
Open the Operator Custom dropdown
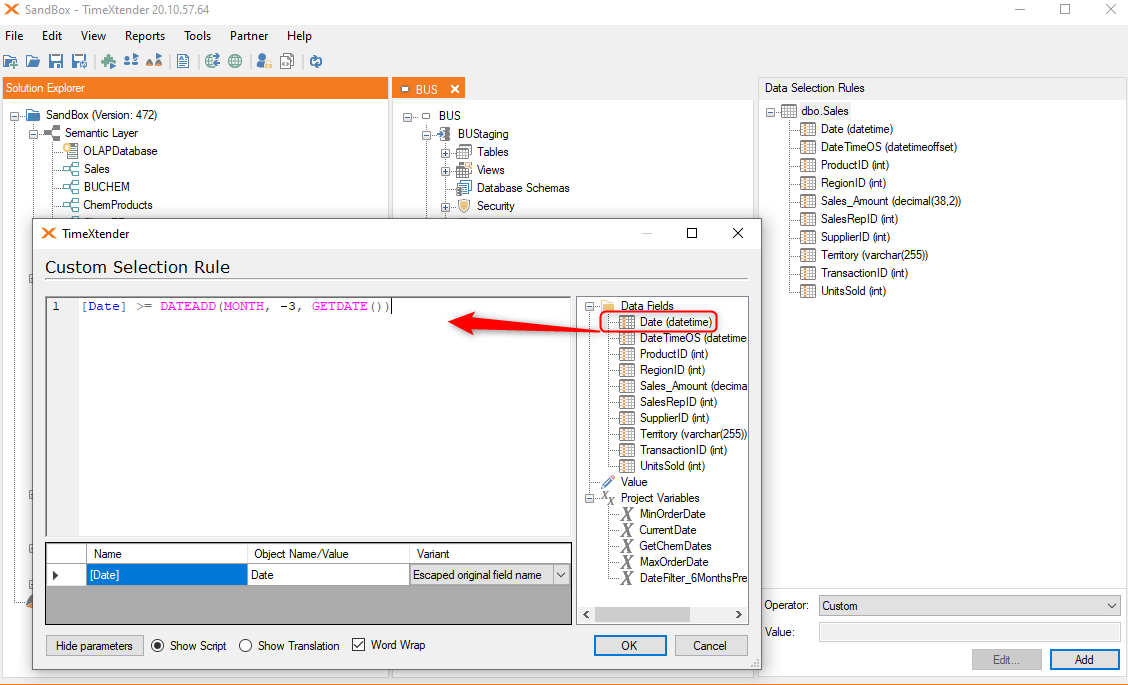coord(1112,606)
